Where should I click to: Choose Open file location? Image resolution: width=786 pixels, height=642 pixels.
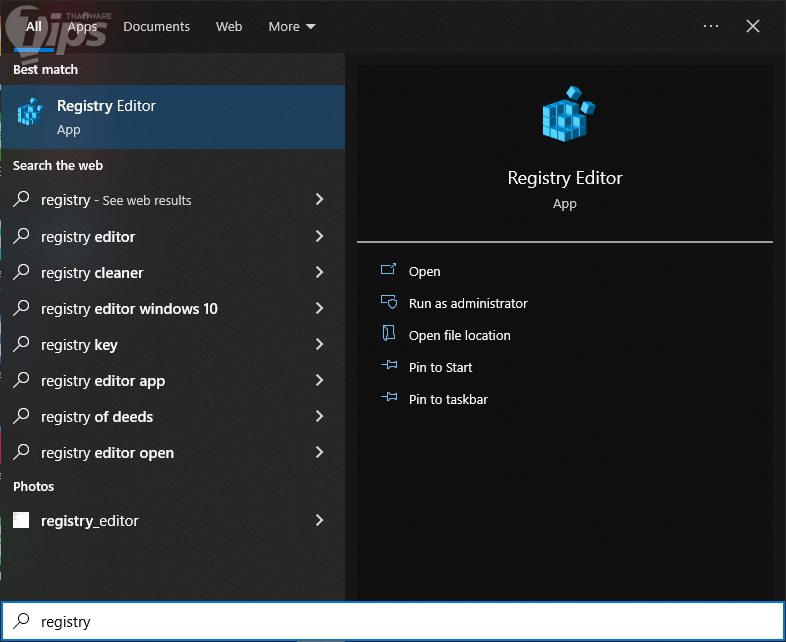[460, 336]
